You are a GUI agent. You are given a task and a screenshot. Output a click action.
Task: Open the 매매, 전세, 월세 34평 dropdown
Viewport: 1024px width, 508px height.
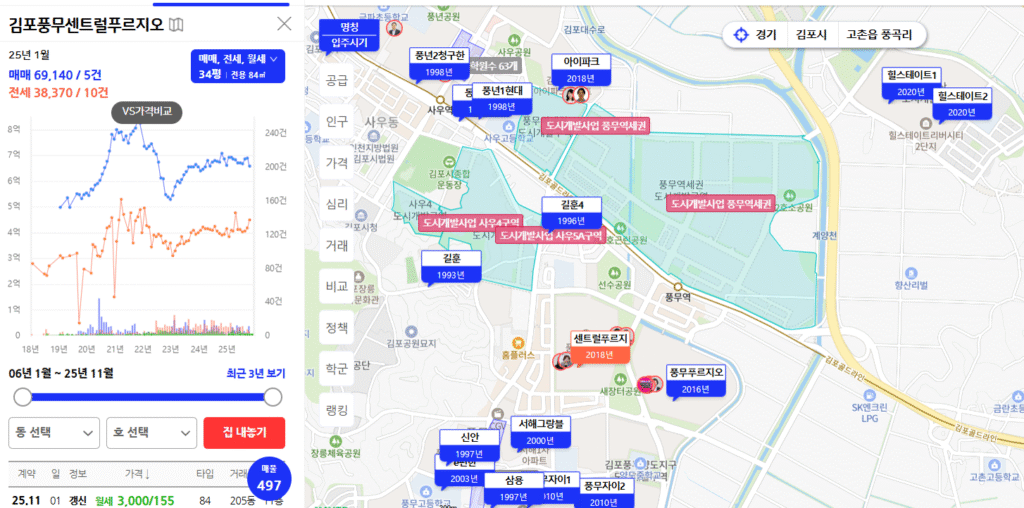tap(237, 66)
